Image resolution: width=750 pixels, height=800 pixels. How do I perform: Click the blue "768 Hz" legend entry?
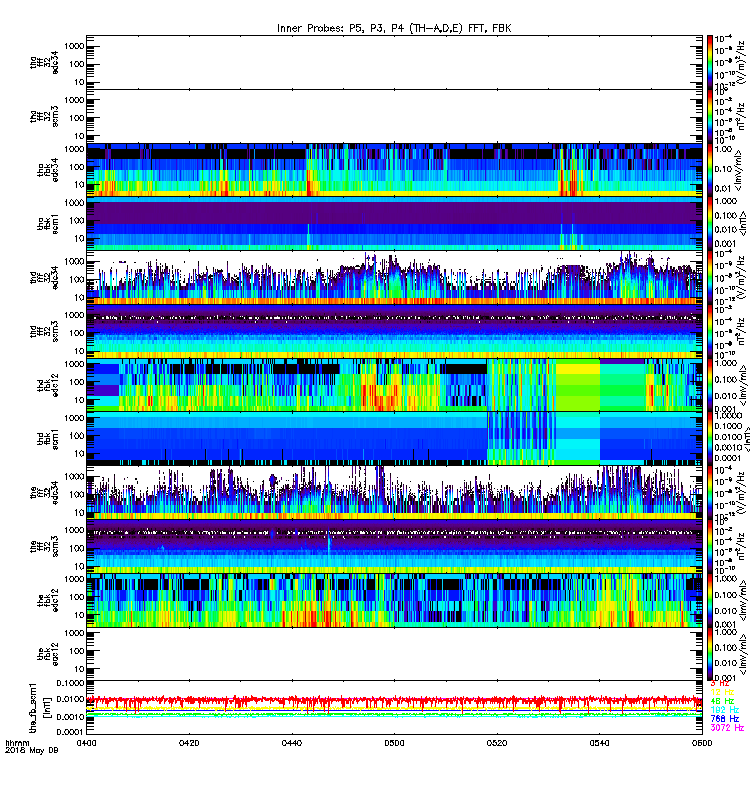pyautogui.click(x=724, y=718)
